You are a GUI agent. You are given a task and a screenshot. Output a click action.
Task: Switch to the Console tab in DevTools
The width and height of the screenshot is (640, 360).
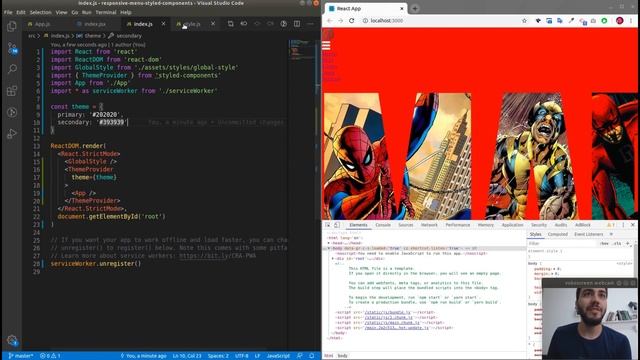pyautogui.click(x=383, y=225)
